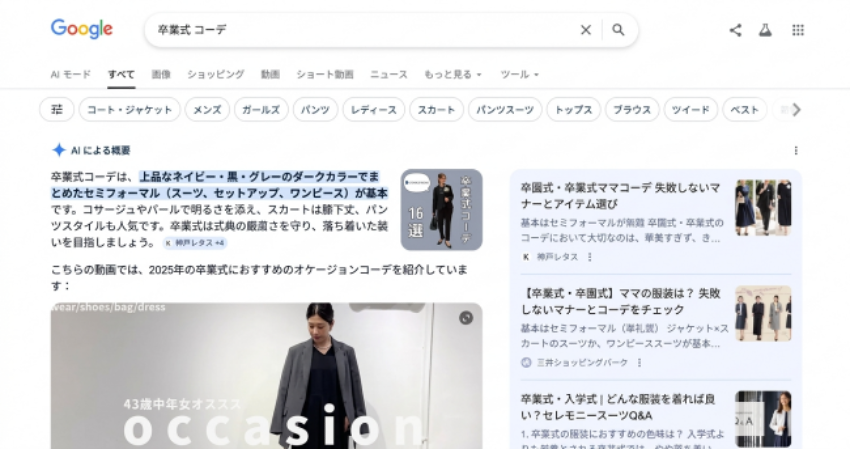Open thumbnail beside セレモニースーツQ&A result
Viewport: 850px width, 450px height.
(x=763, y=419)
